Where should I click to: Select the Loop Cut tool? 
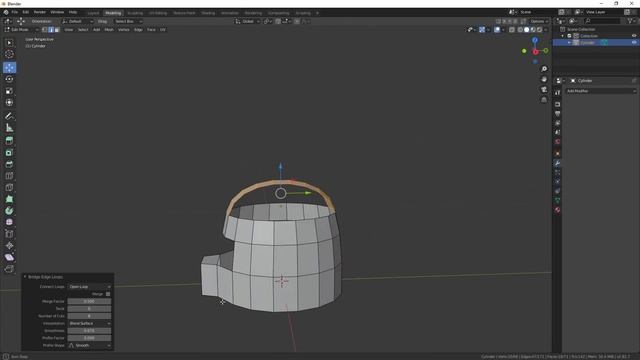pos(9,176)
